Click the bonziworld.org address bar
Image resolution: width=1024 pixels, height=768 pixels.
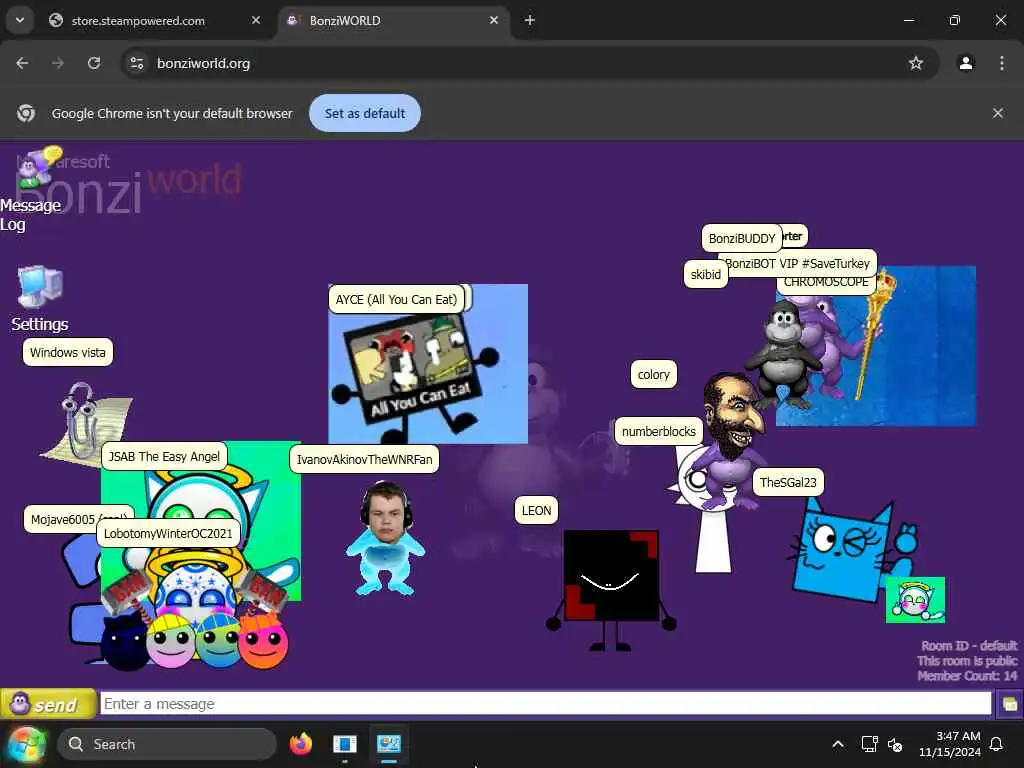click(x=529, y=63)
